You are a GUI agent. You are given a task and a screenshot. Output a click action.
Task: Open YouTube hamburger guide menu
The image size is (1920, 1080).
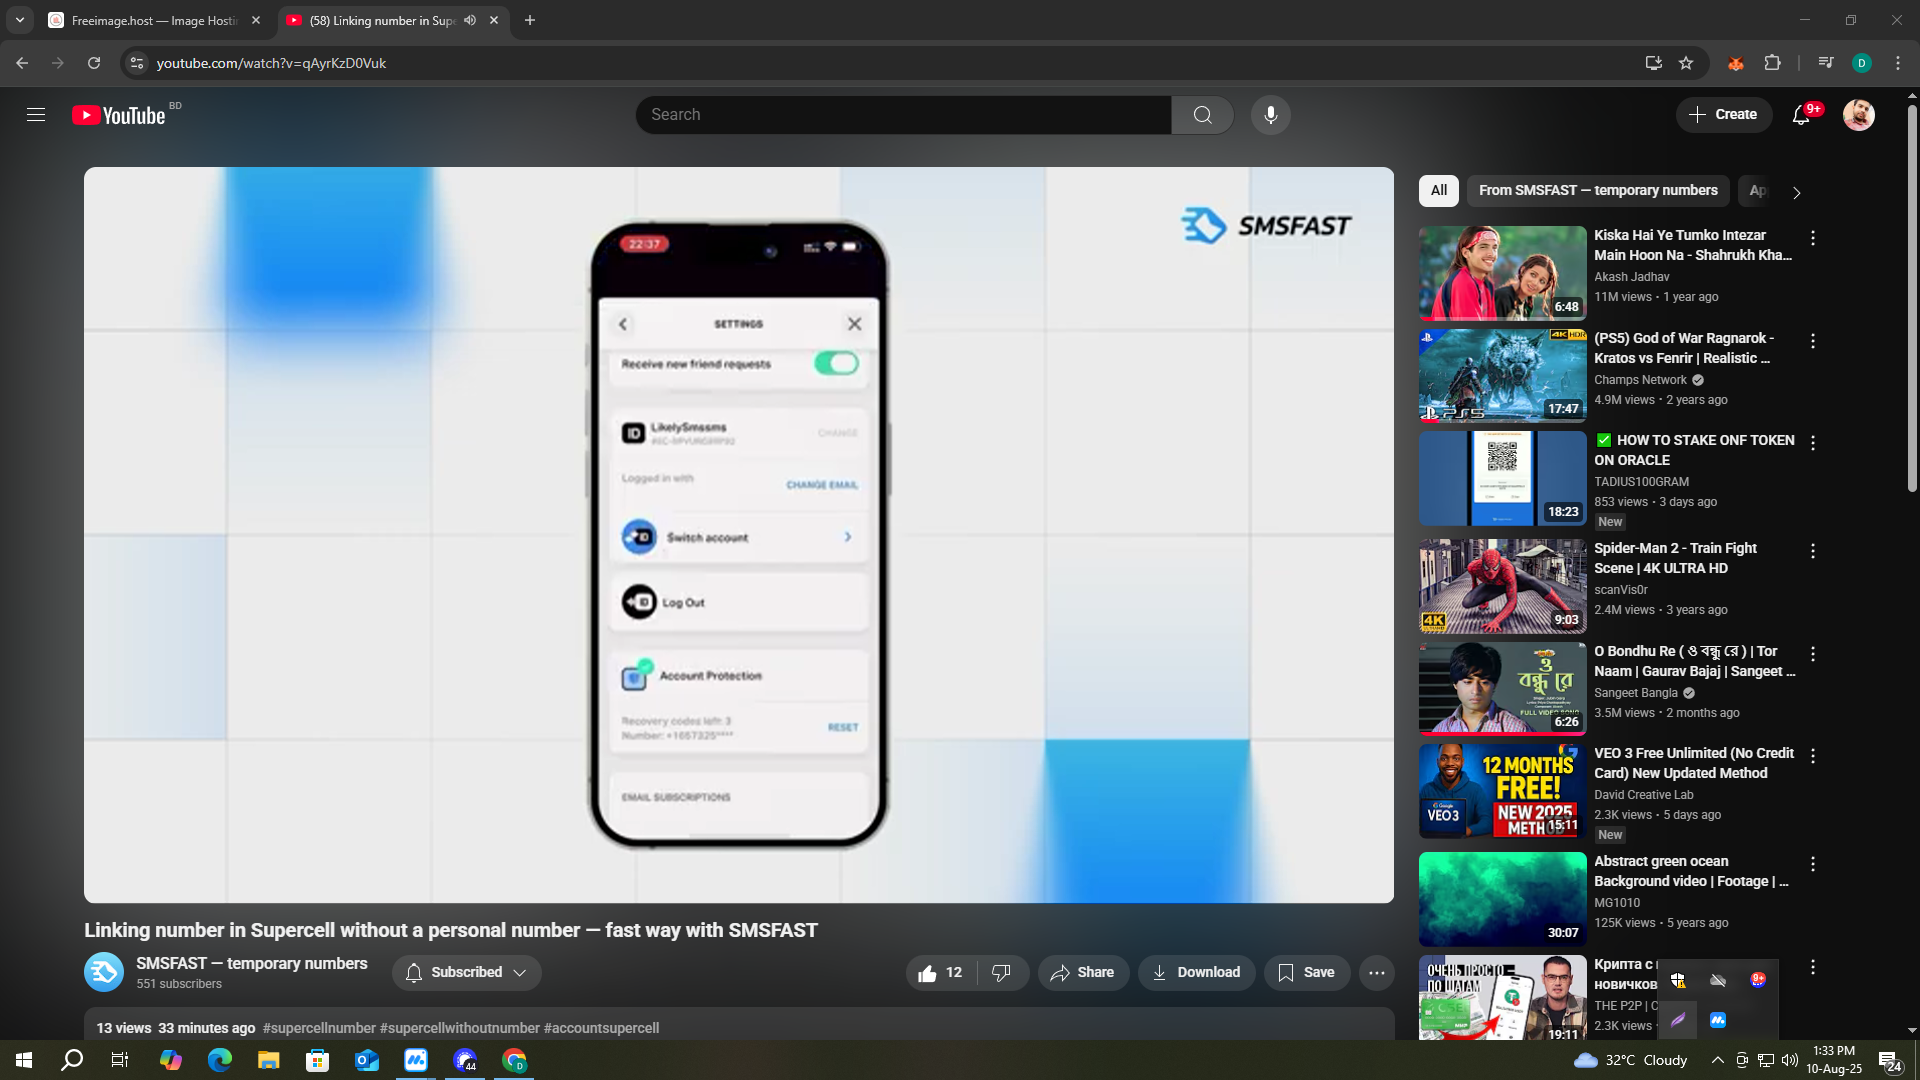(x=36, y=115)
